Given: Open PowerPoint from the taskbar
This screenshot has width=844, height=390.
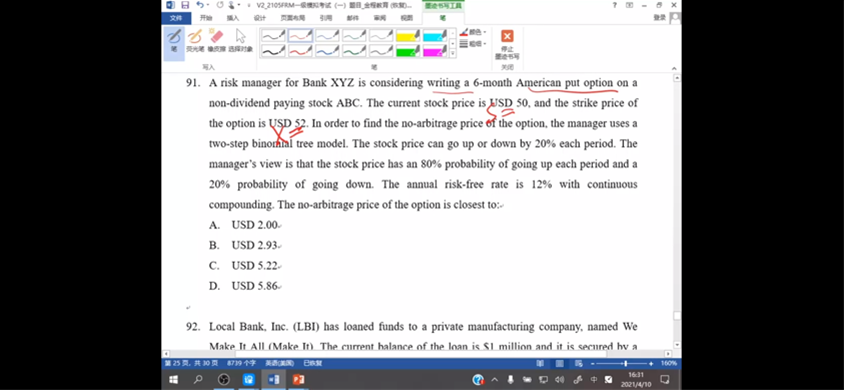Looking at the screenshot, I should tap(298, 380).
